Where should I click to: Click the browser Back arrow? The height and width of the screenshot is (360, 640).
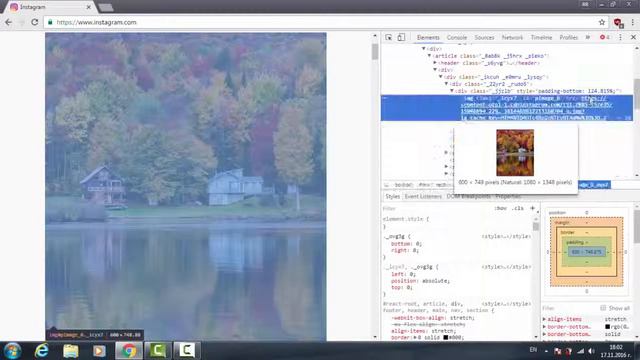tap(9, 22)
